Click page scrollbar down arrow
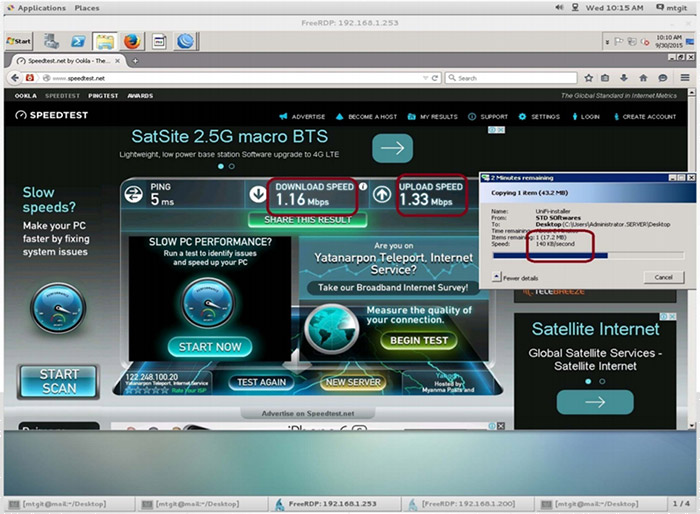This screenshot has height=514, width=700. [692, 426]
